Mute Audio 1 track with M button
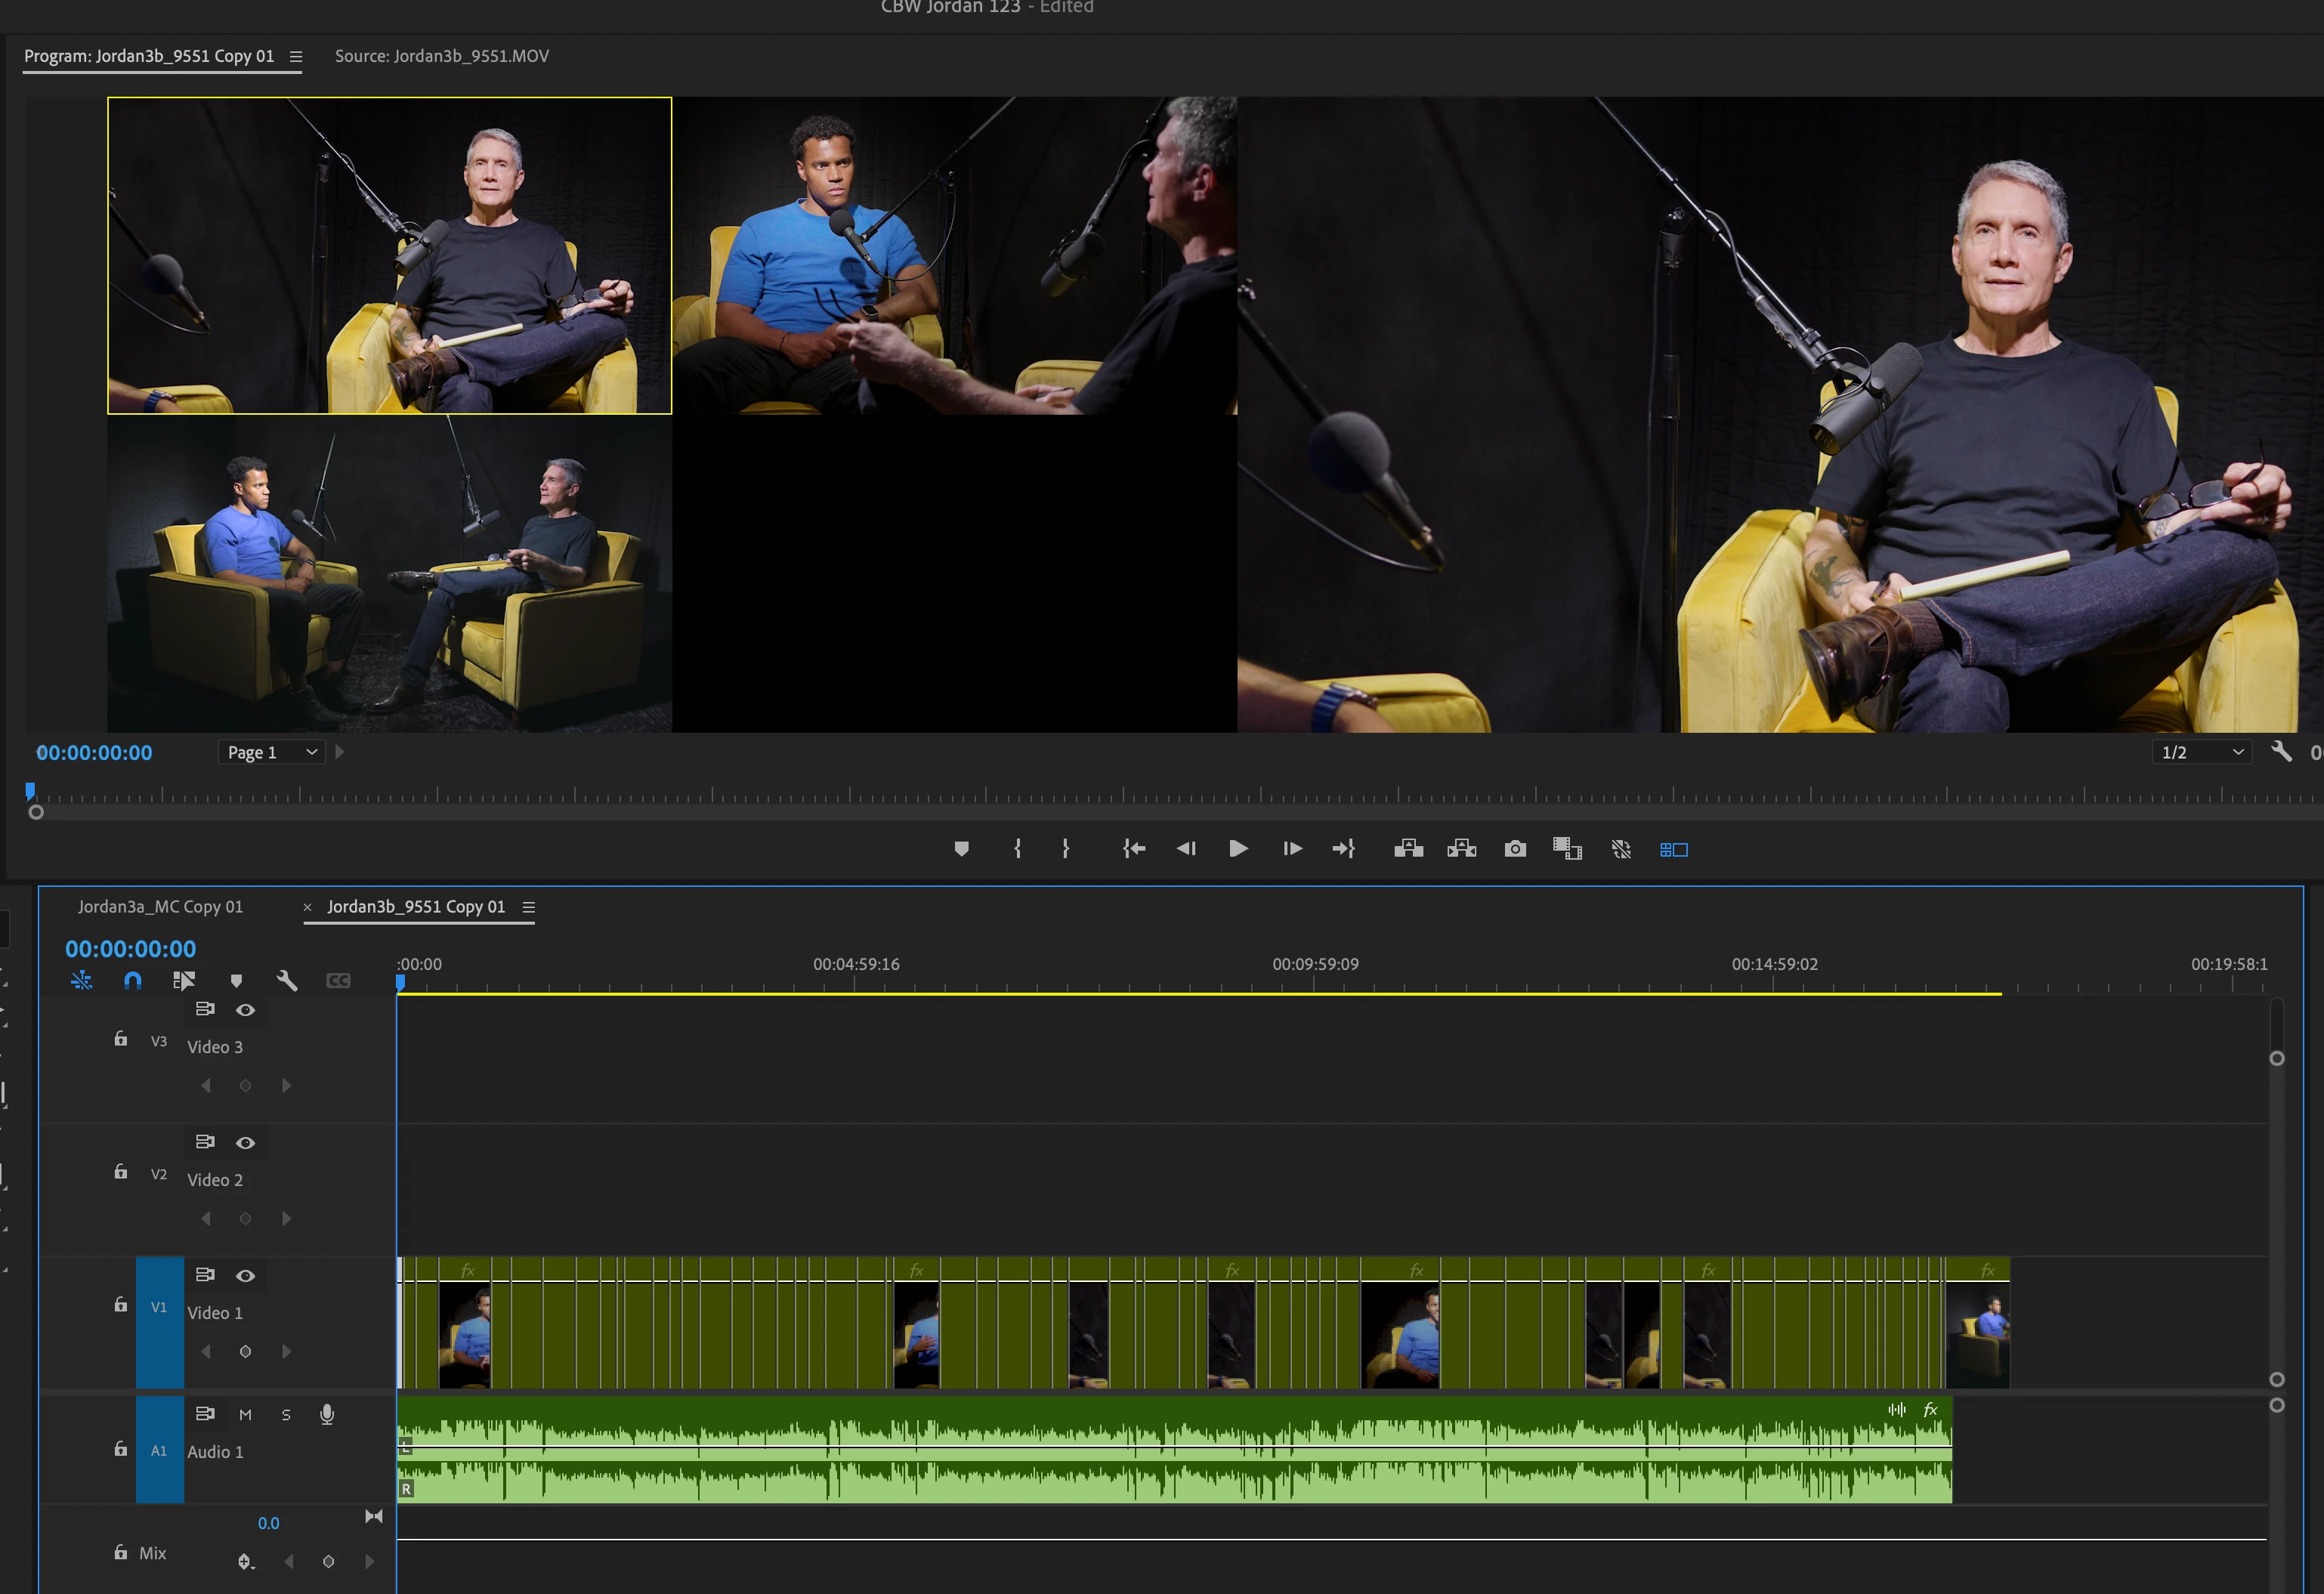The image size is (2324, 1594). click(245, 1414)
